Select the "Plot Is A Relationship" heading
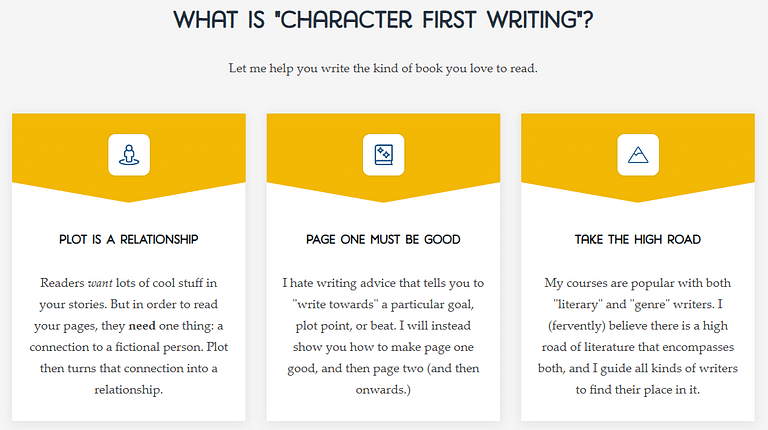Viewport: 768px width, 430px height. point(129,239)
